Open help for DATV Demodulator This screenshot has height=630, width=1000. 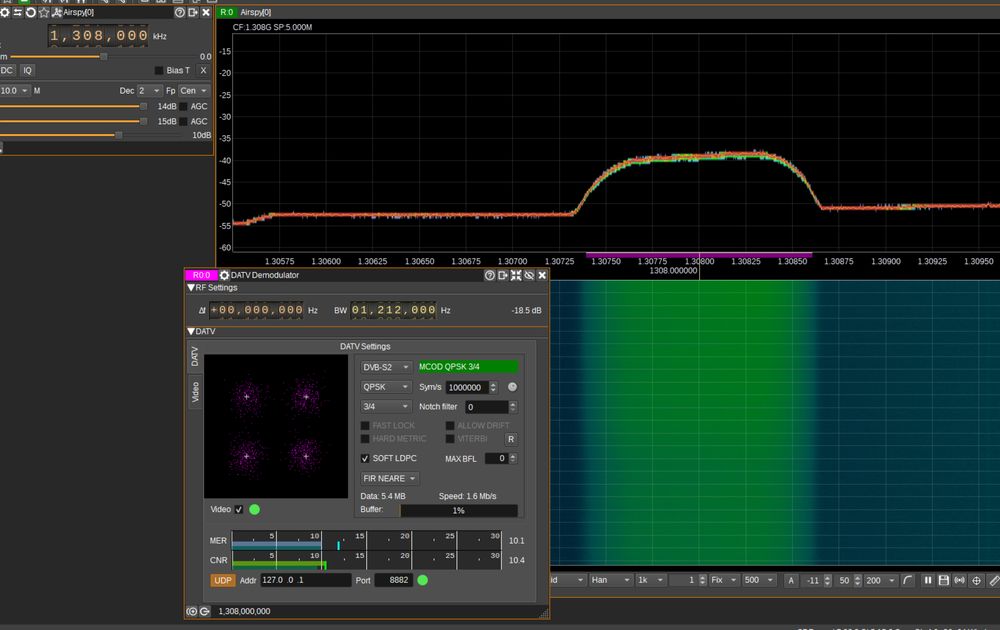point(489,275)
